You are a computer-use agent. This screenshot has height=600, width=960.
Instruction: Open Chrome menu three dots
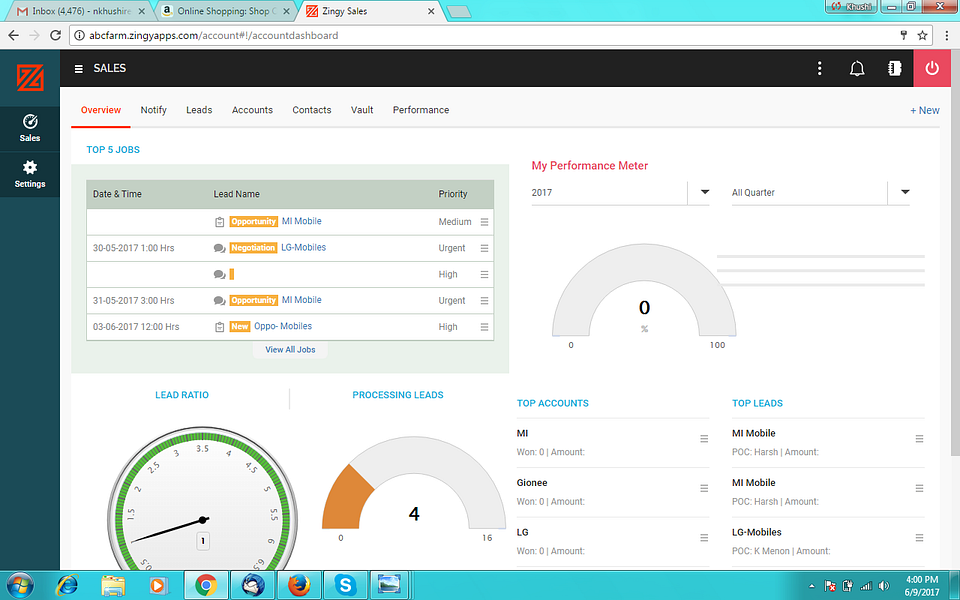pyautogui.click(x=947, y=36)
